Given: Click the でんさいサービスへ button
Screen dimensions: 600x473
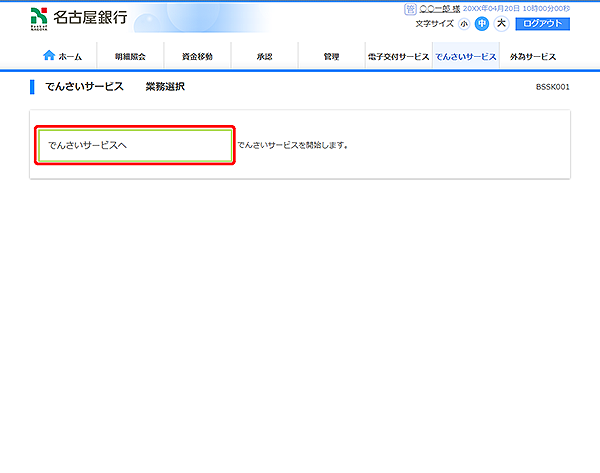Looking at the screenshot, I should pyautogui.click(x=134, y=145).
